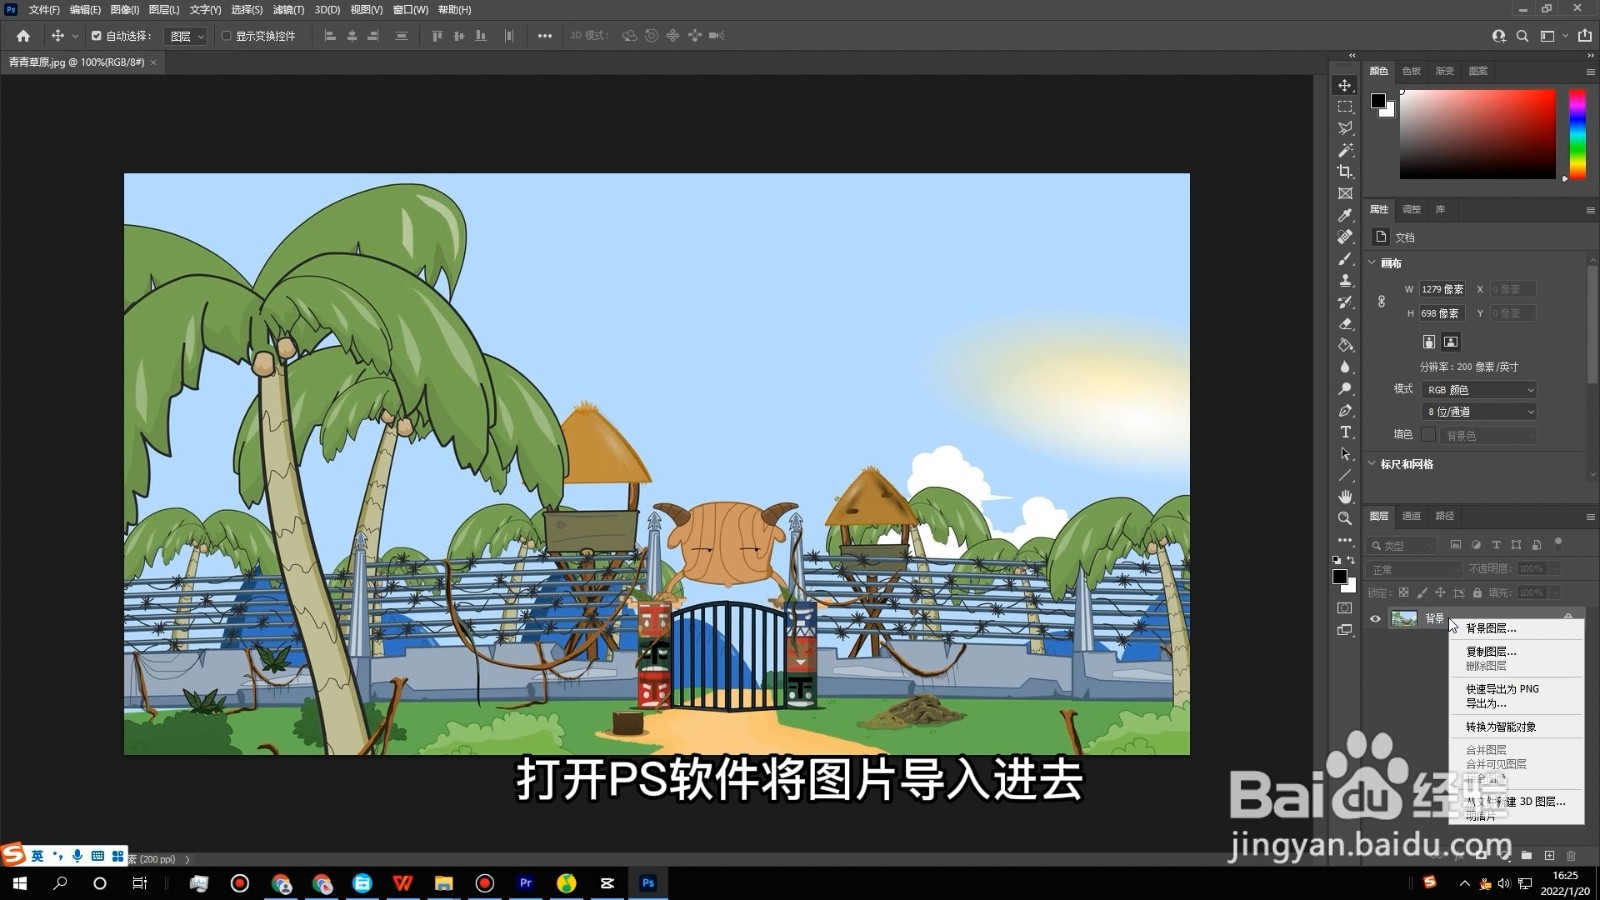Choose 背景图层... from context menu
Screen dimensions: 1600x900
[x=1491, y=628]
